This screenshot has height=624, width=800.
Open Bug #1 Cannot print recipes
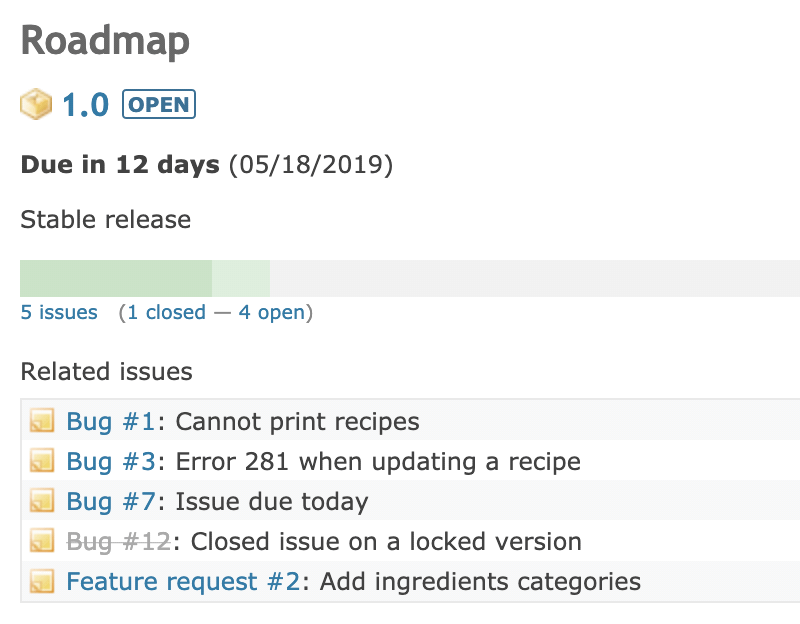pos(111,422)
